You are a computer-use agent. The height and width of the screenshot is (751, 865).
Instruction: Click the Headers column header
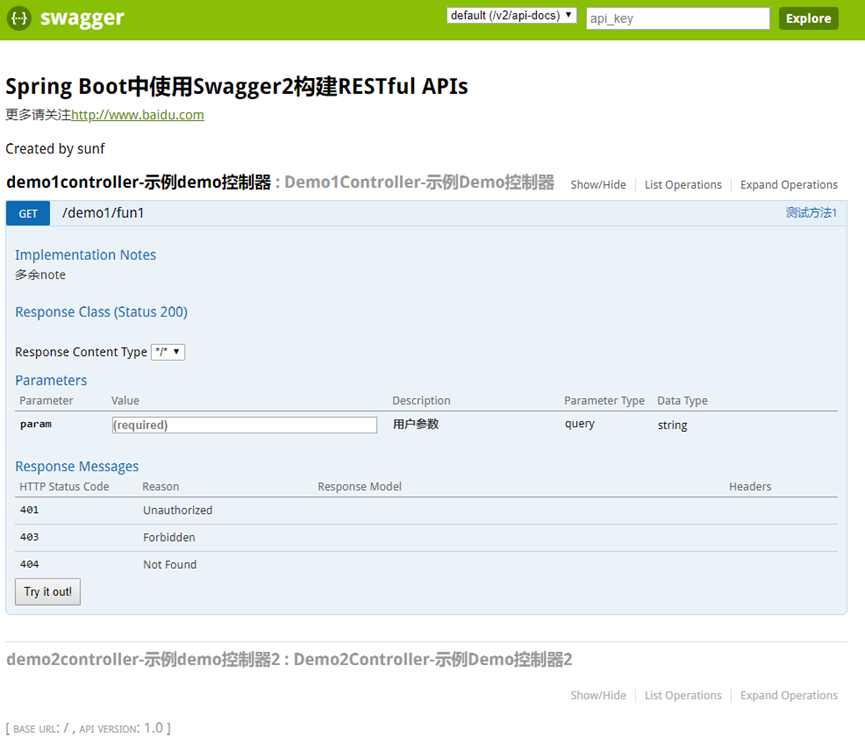(x=750, y=487)
